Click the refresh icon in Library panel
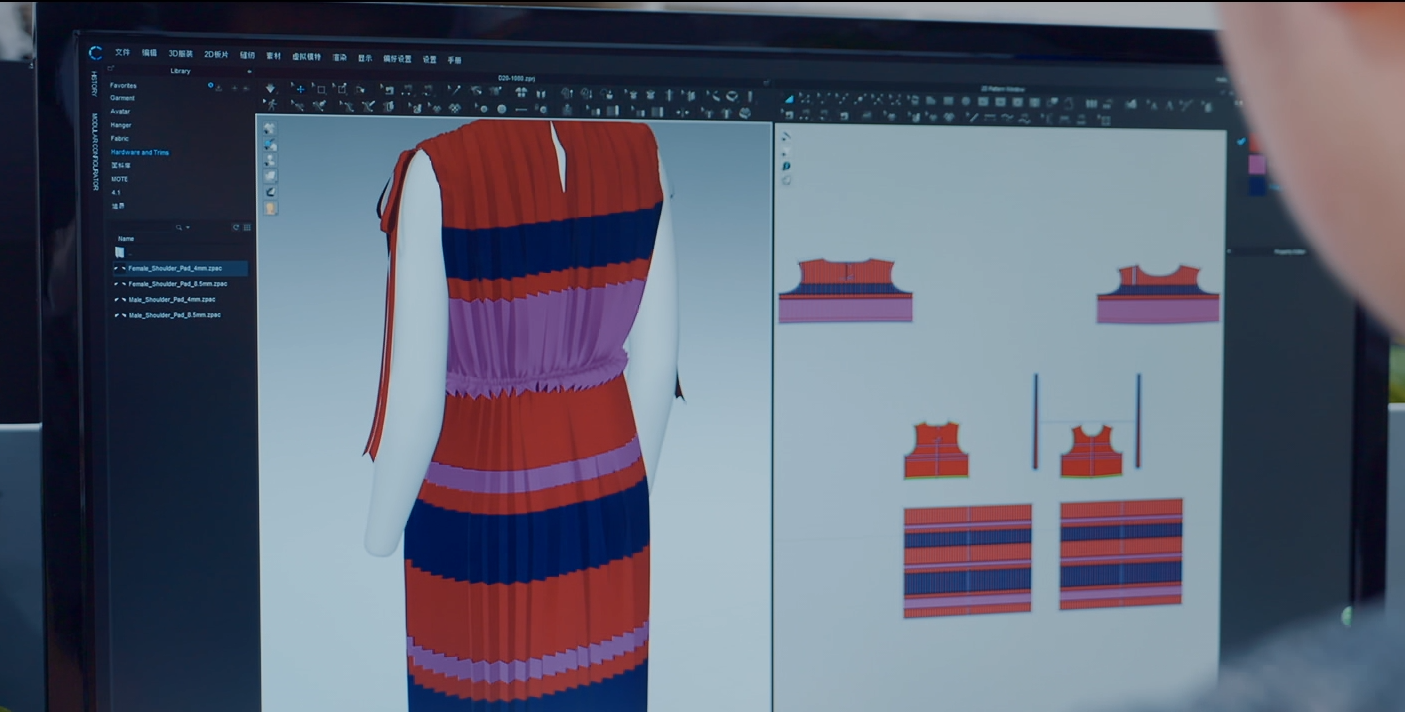1405x712 pixels. click(x=236, y=228)
